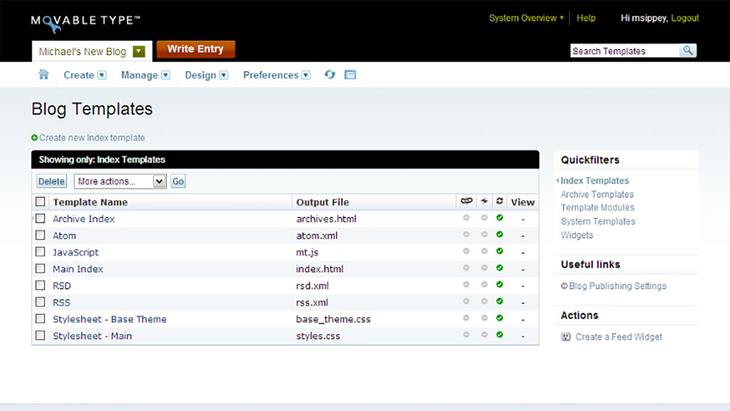Image resolution: width=730 pixels, height=411 pixels.
Task: Check the RSD template checkbox
Action: click(x=40, y=285)
